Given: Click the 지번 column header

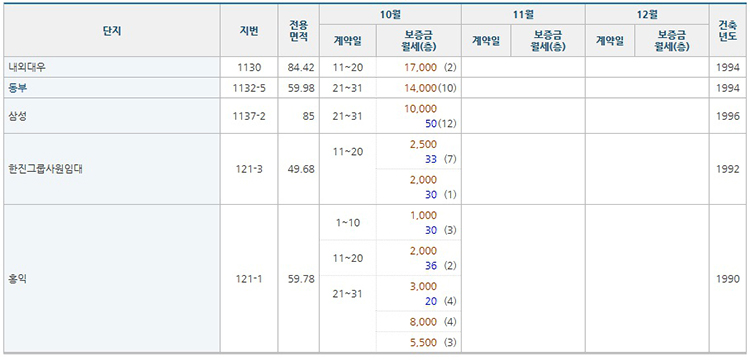Looking at the screenshot, I should click(x=249, y=31).
